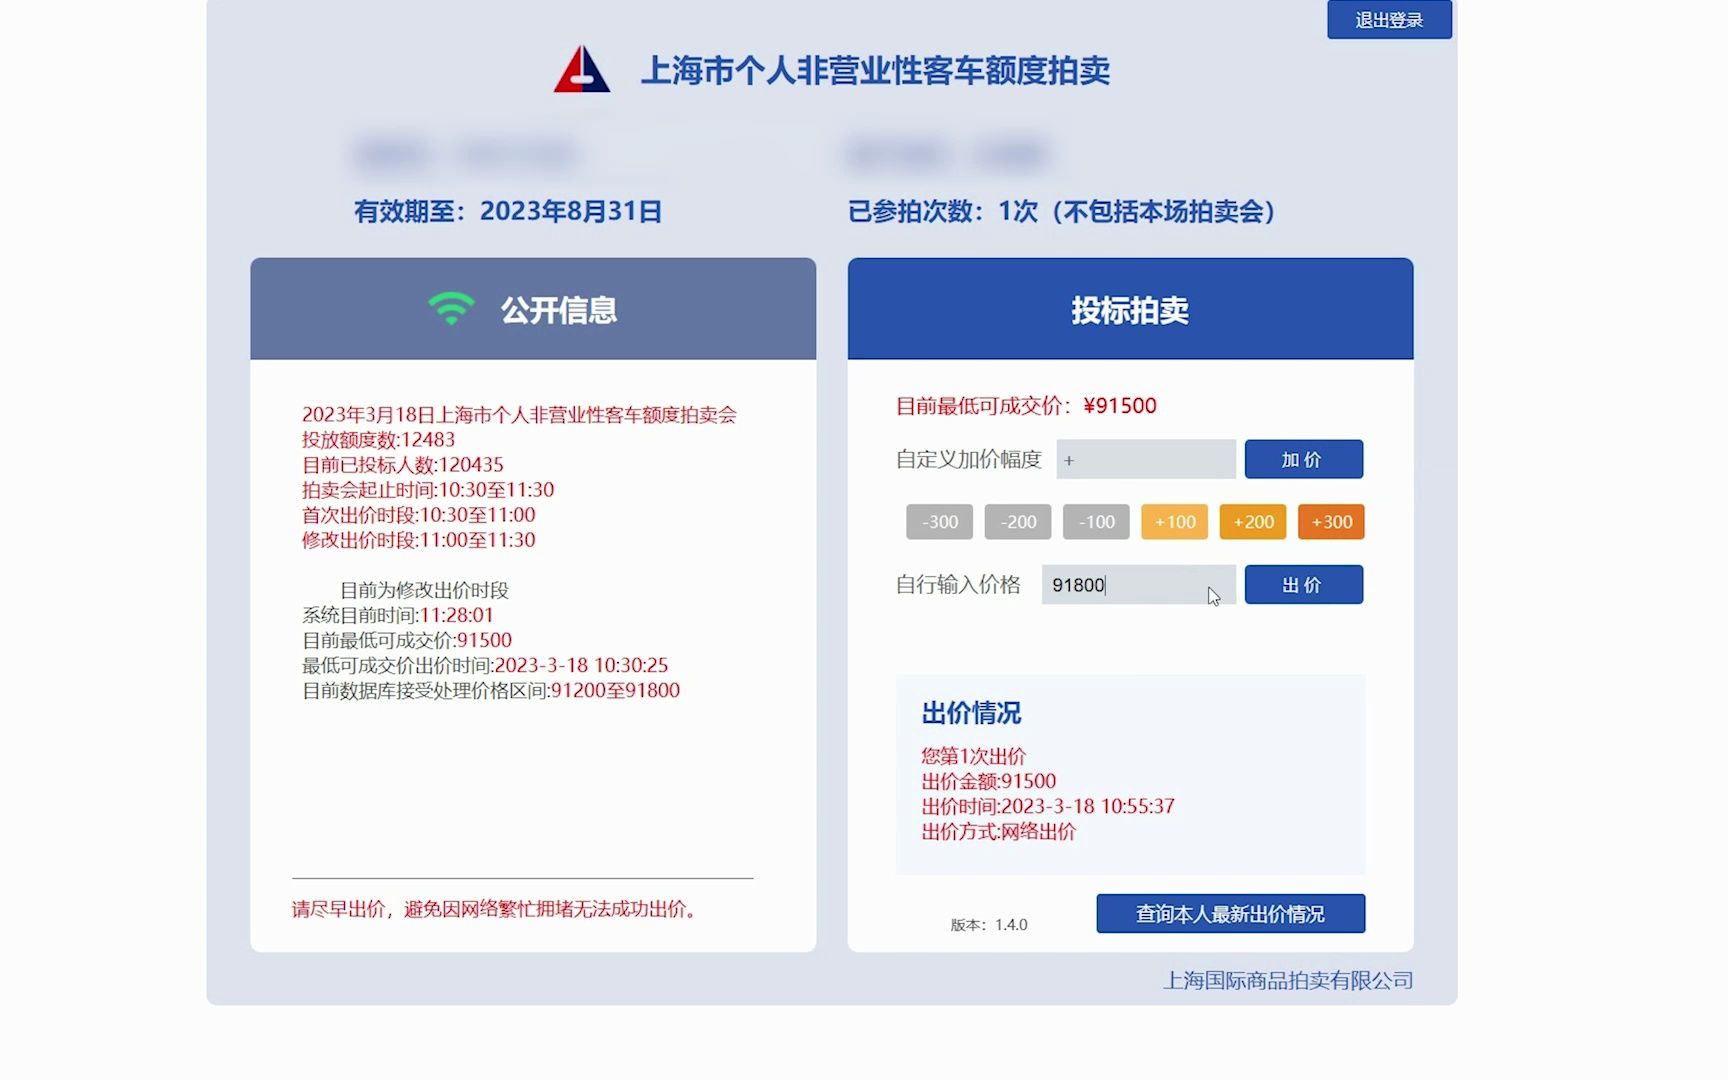Submit bid with 出价 button
The width and height of the screenshot is (1728, 1080).
click(x=1303, y=585)
